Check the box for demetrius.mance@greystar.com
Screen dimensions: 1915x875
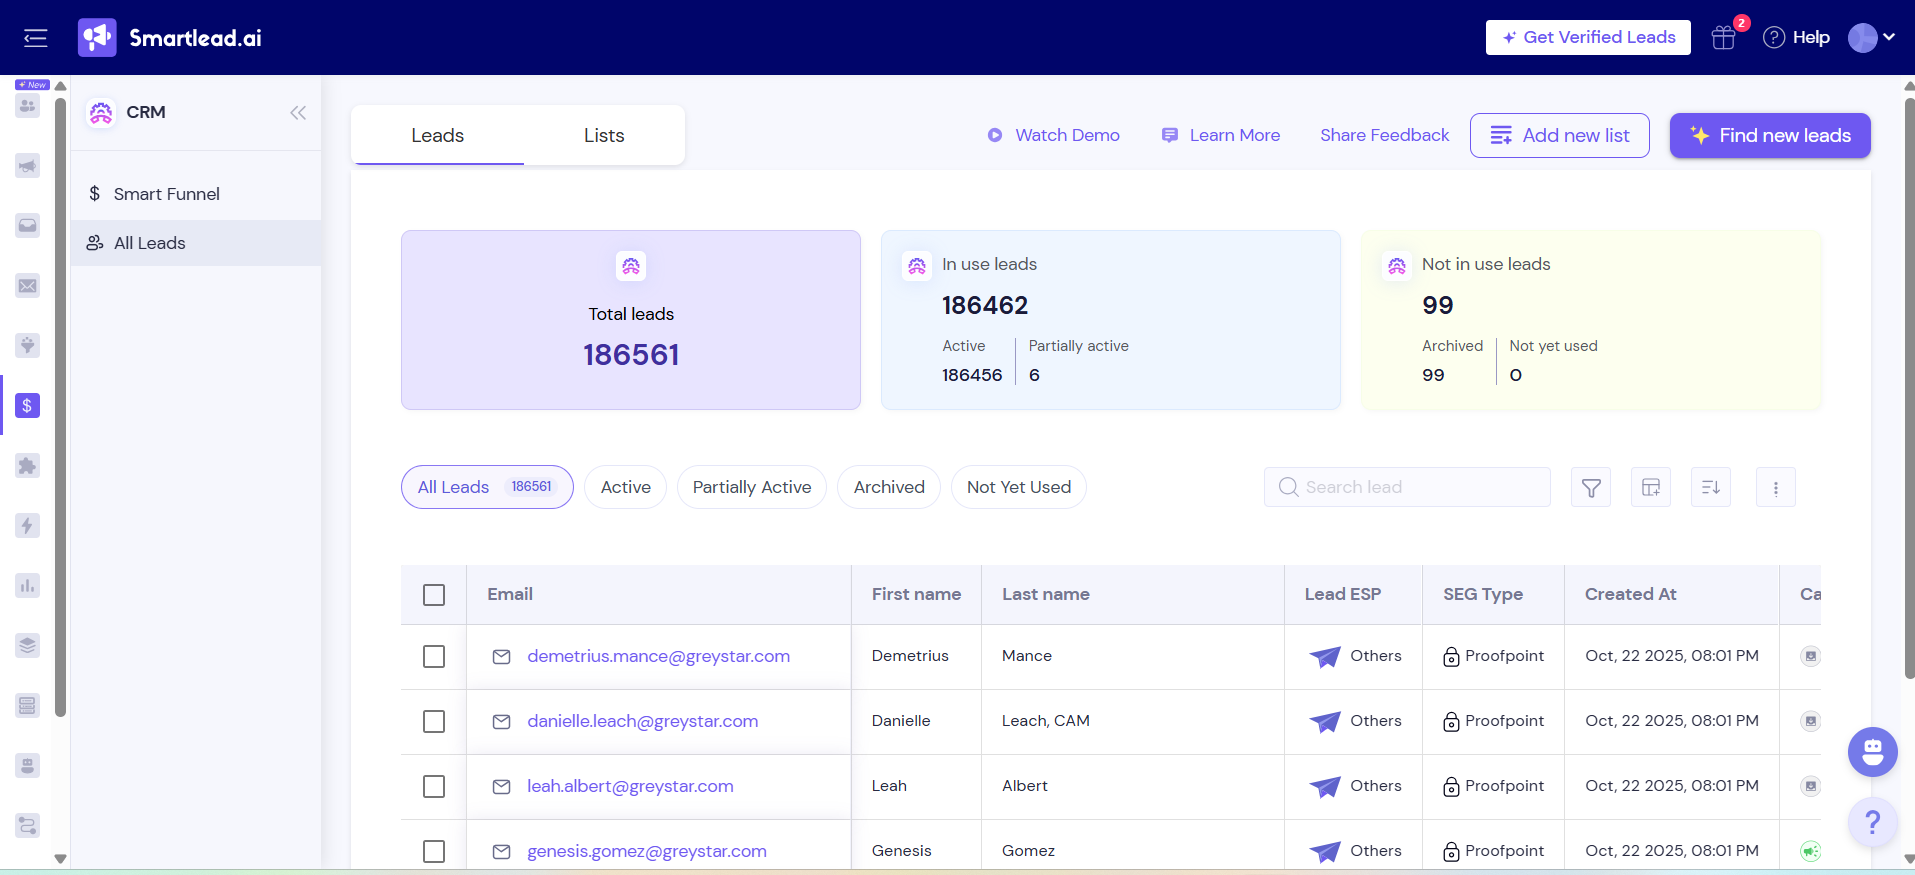point(434,656)
